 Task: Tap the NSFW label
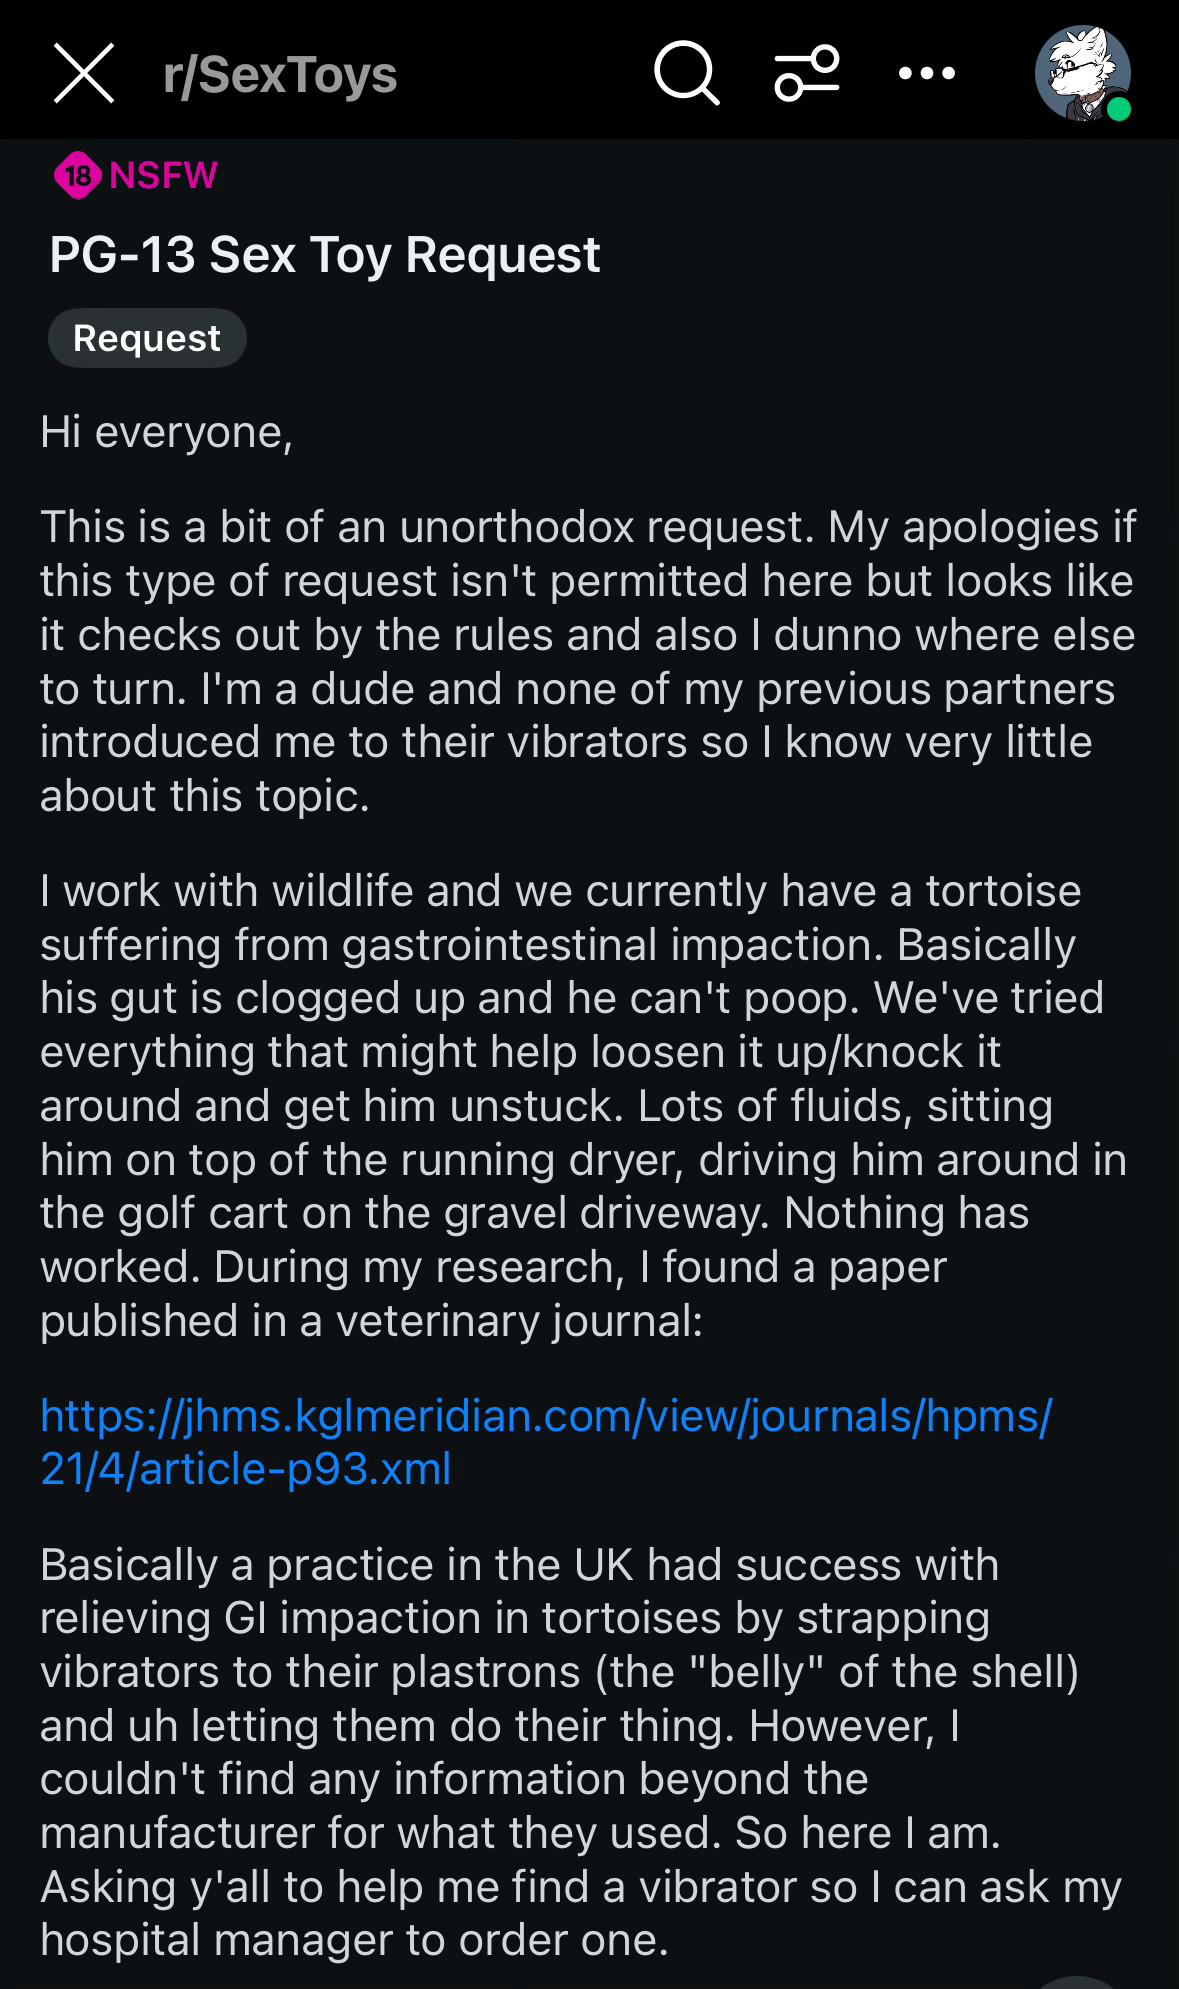164,176
